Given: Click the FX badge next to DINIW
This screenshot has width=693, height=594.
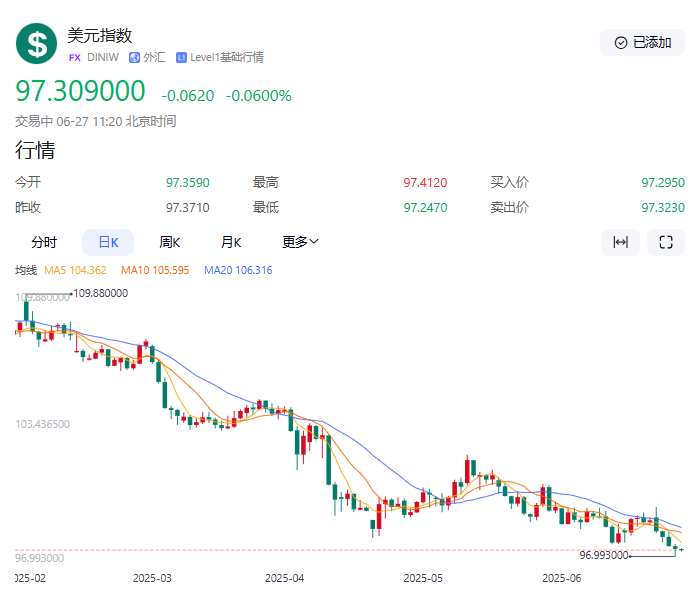Looking at the screenshot, I should pyautogui.click(x=75, y=57).
